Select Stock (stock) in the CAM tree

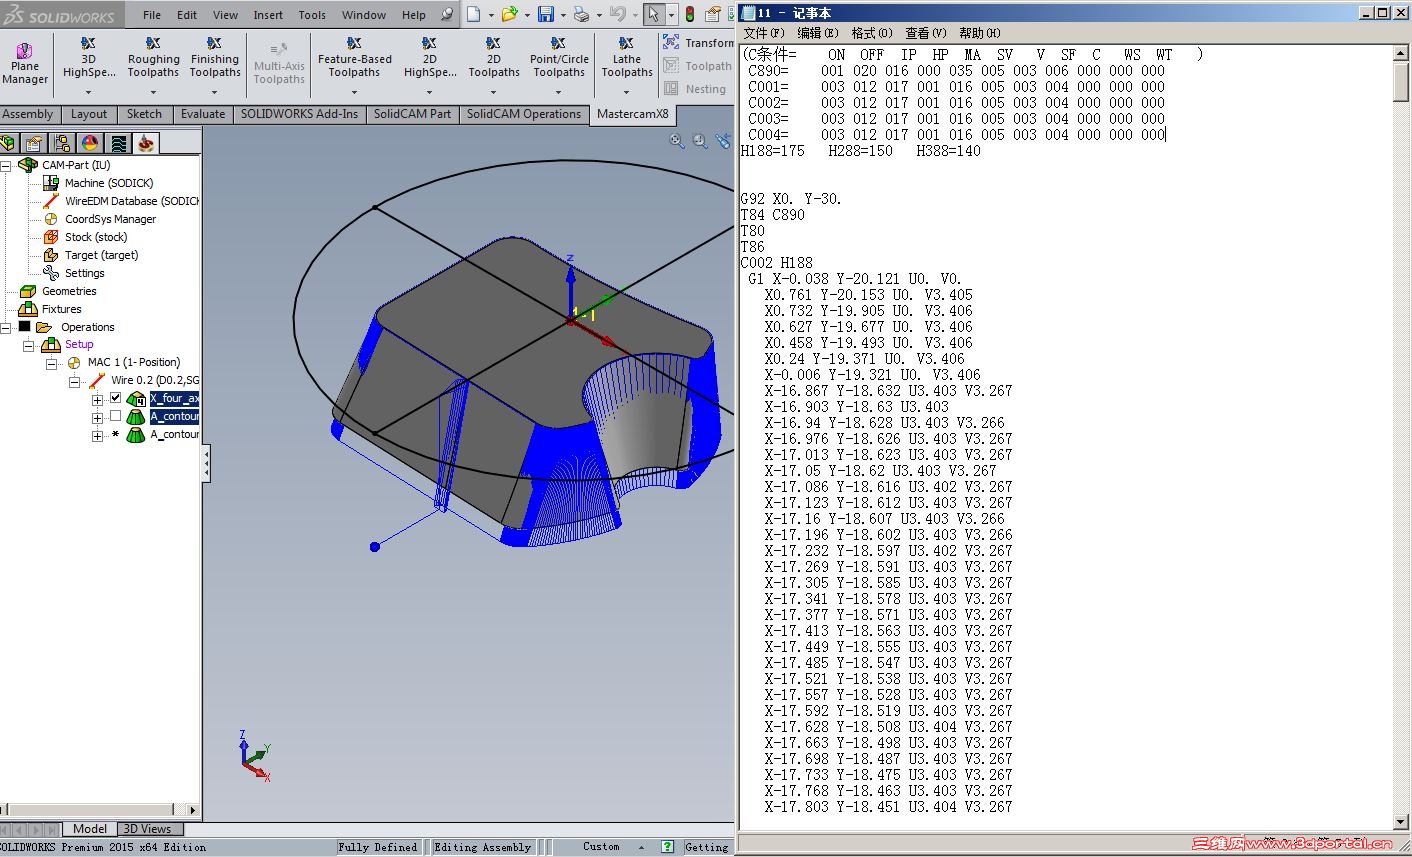[86, 237]
